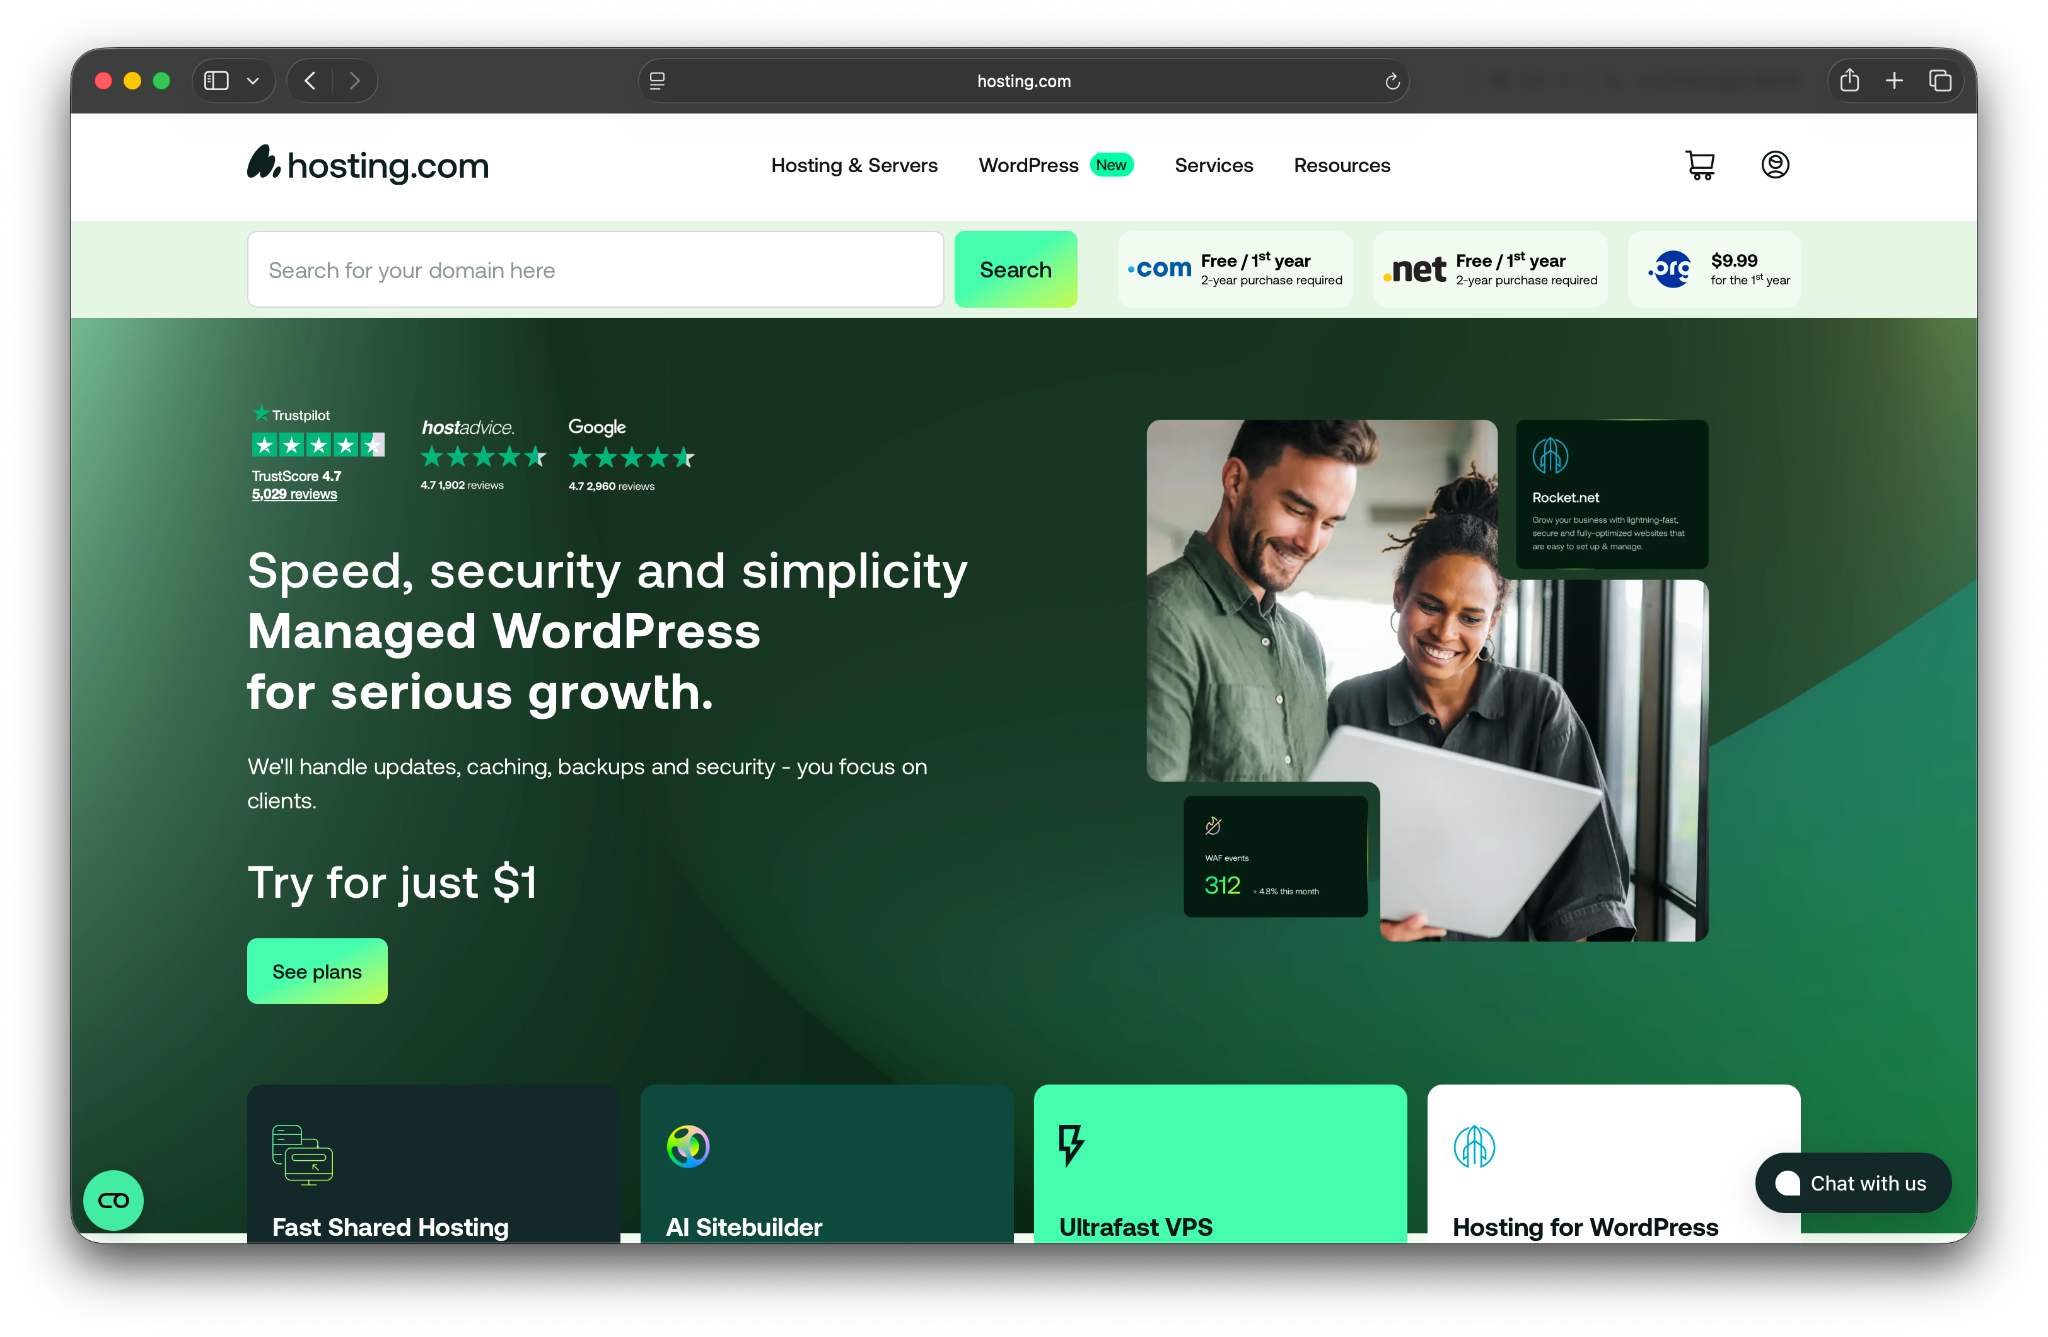Screen dimensions: 2048x1337
Task: Click the page reader icon in address bar
Action: pos(657,81)
